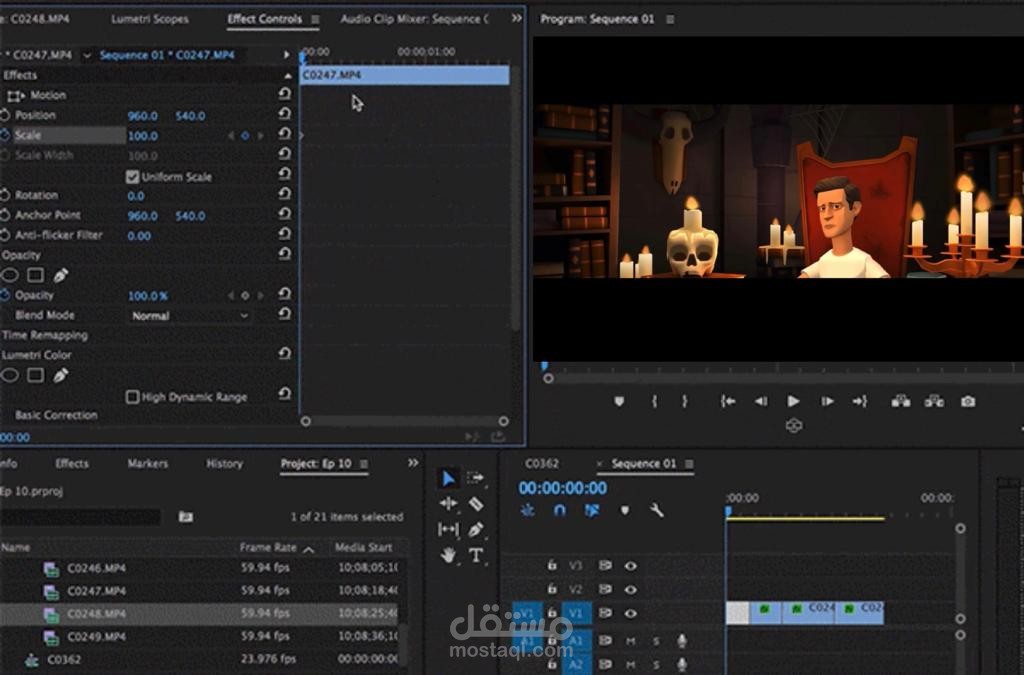Add a Scale keyframe
This screenshot has width=1024, height=675.
(245, 136)
